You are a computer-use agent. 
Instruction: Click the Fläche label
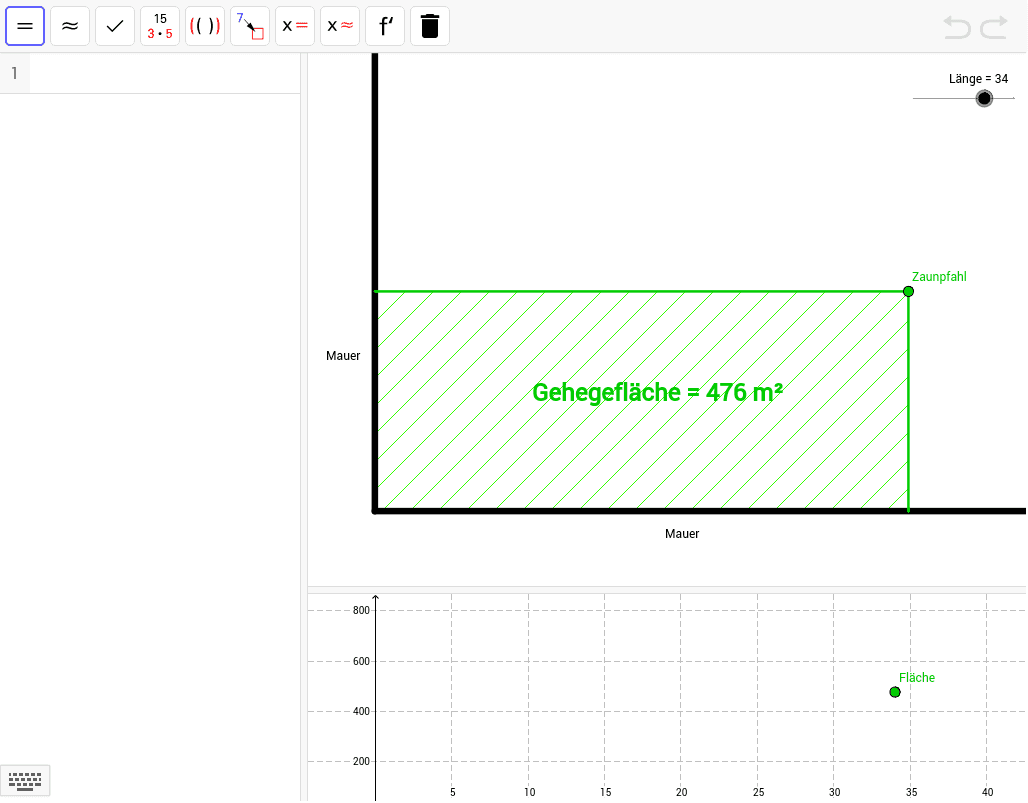(917, 678)
